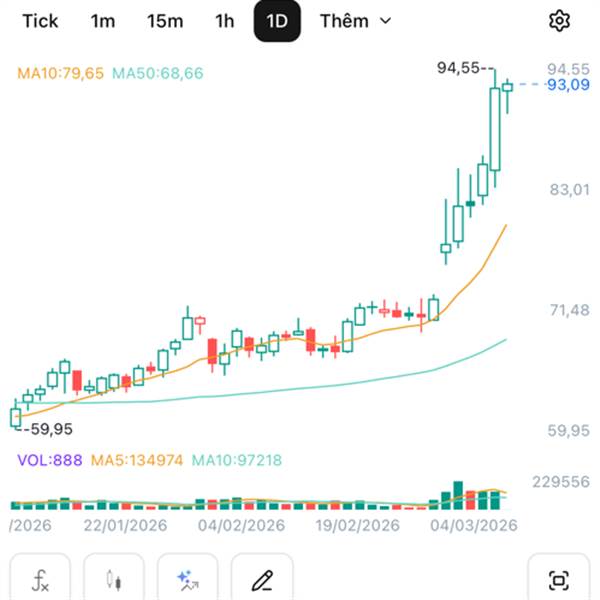Click the MA10:79,65 indicator label
This screenshot has height=600, width=600.
pos(61,73)
